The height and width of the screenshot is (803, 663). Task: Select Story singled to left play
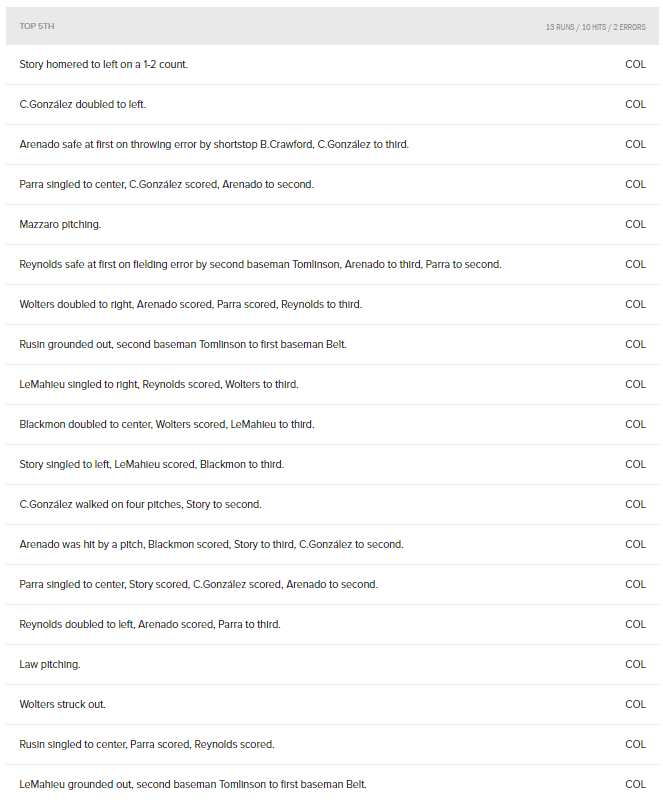151,464
